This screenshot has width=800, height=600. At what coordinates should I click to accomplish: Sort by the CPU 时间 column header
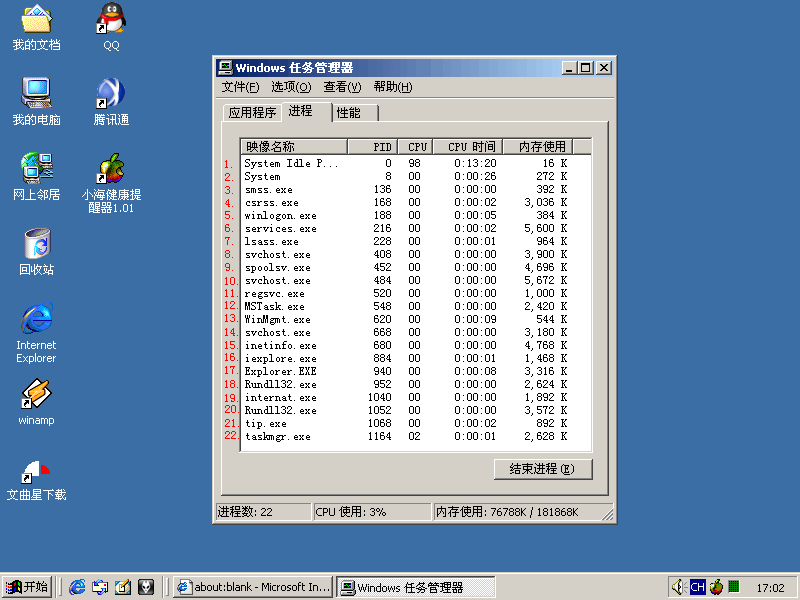click(x=468, y=147)
